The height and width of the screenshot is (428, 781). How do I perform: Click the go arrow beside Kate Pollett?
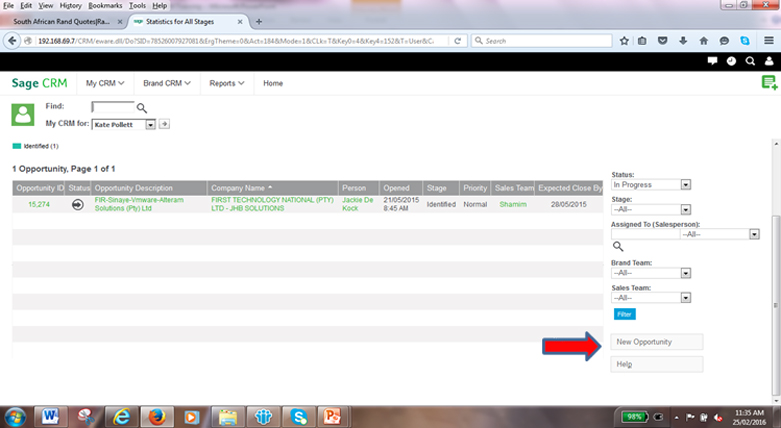coord(164,124)
